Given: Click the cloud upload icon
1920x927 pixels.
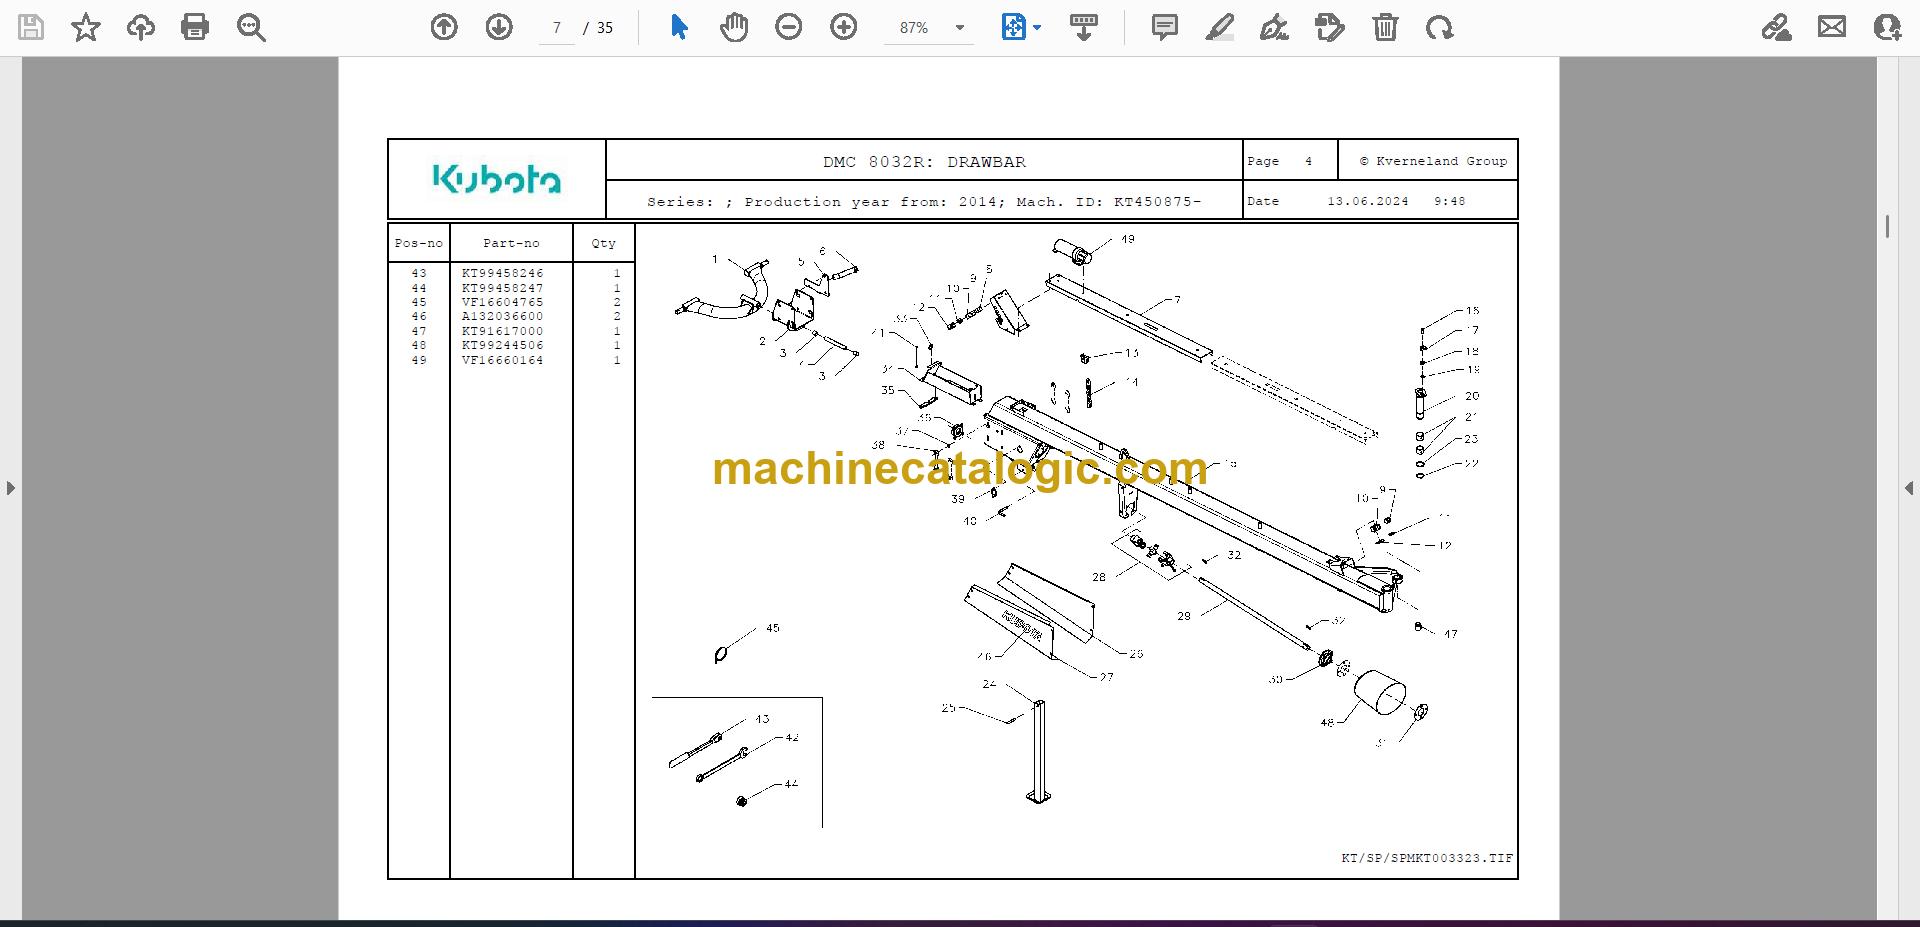Looking at the screenshot, I should 140,27.
